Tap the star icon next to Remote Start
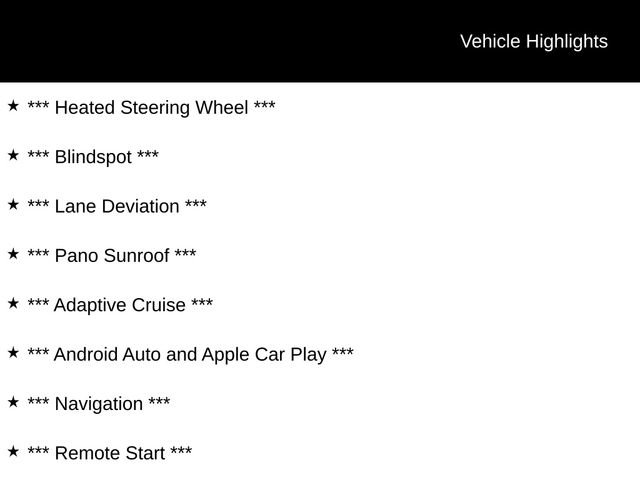This screenshot has width=640, height=480. click(13, 451)
